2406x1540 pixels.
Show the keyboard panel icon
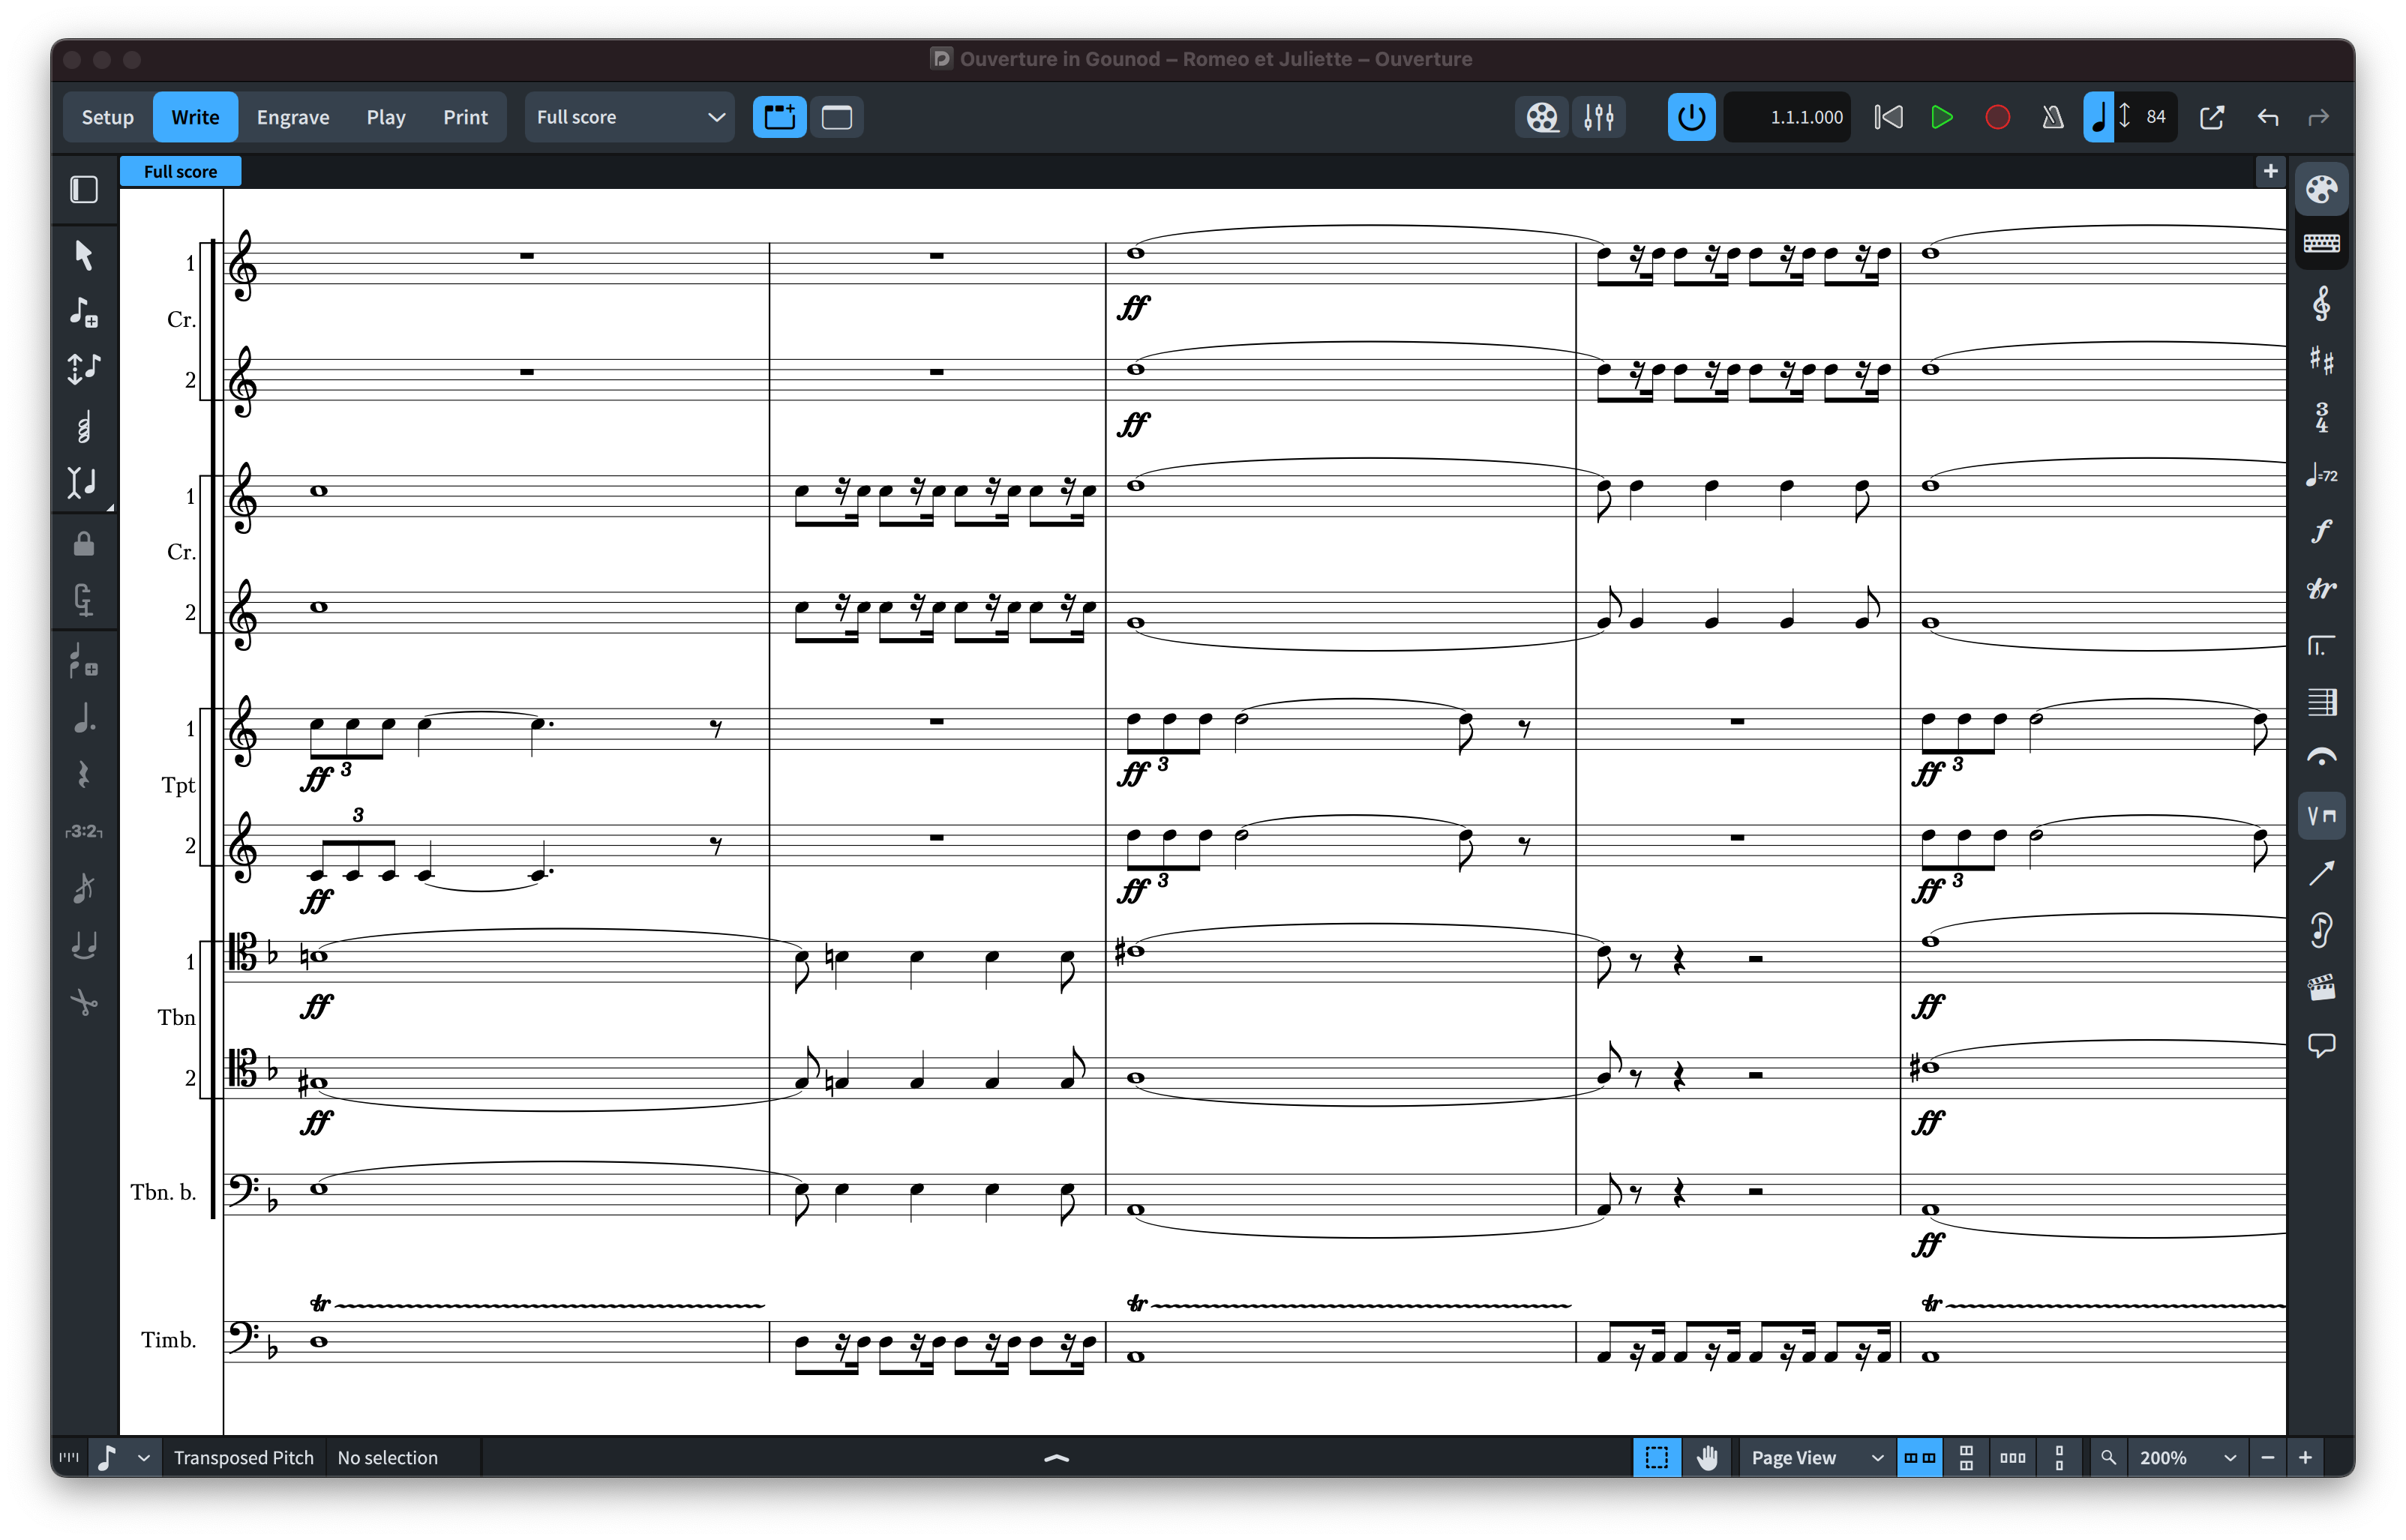pos(2321,244)
